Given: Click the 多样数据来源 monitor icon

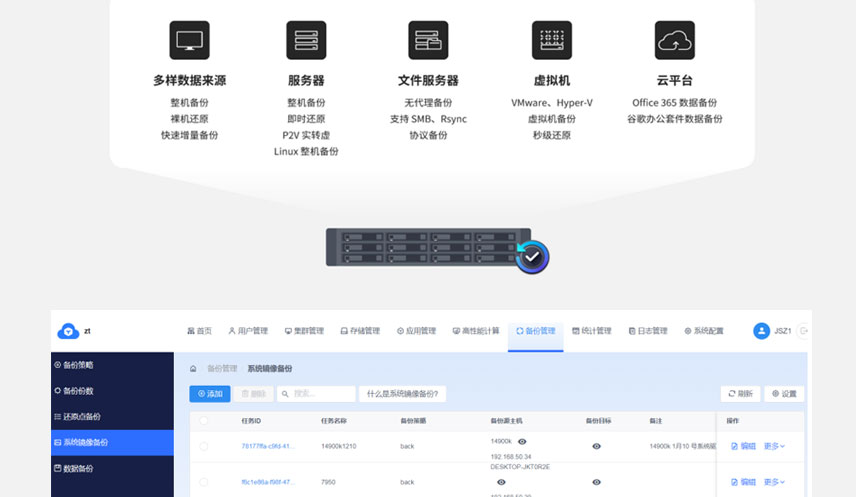Looking at the screenshot, I should pos(189,41).
